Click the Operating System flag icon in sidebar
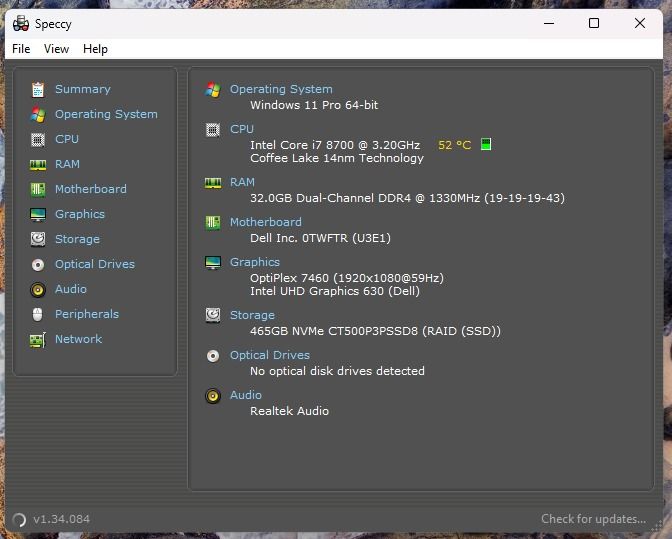672x539 pixels. (x=38, y=114)
